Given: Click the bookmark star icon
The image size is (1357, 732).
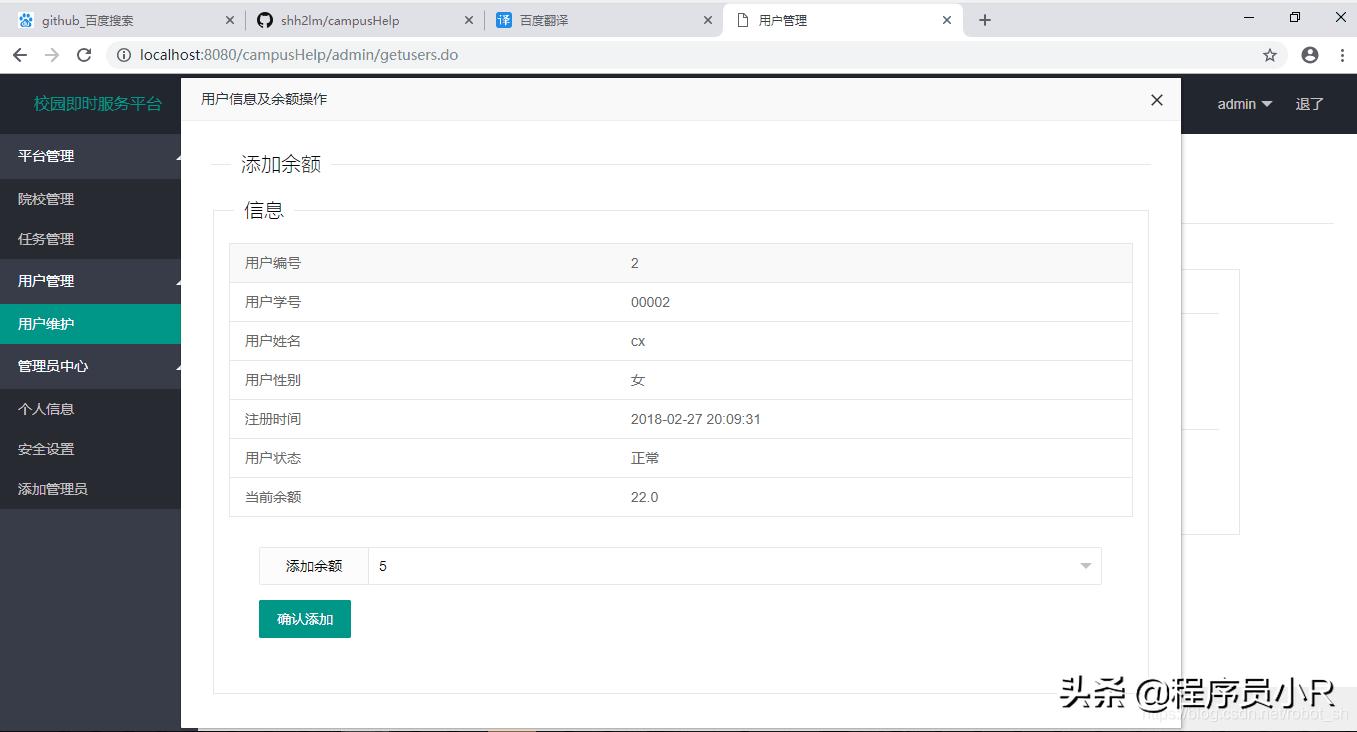Looking at the screenshot, I should [x=1269, y=55].
